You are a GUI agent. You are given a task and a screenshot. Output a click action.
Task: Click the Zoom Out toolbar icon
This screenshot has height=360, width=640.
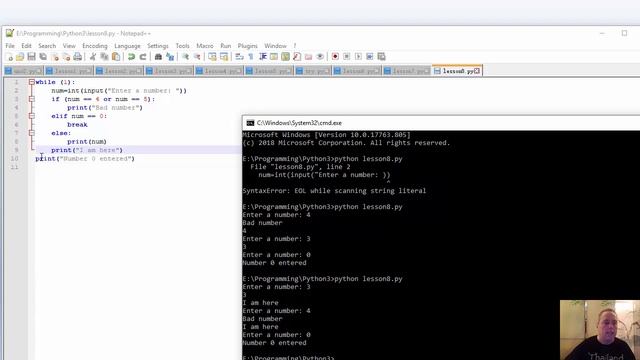[x=197, y=57]
